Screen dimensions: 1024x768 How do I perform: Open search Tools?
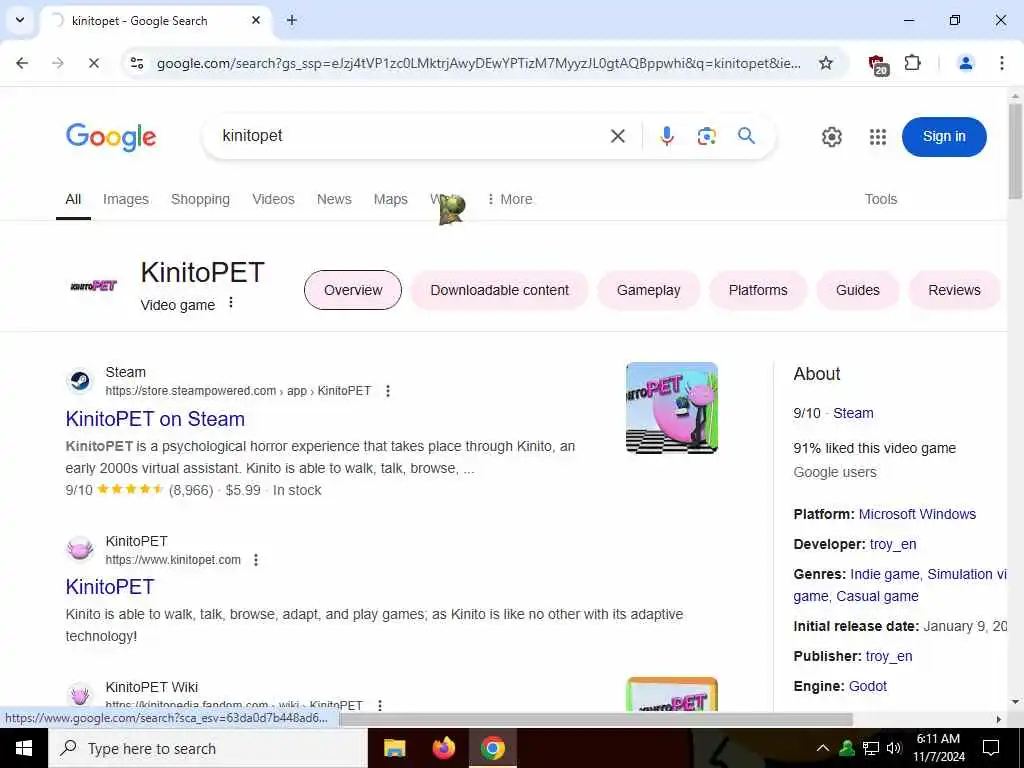click(x=881, y=199)
